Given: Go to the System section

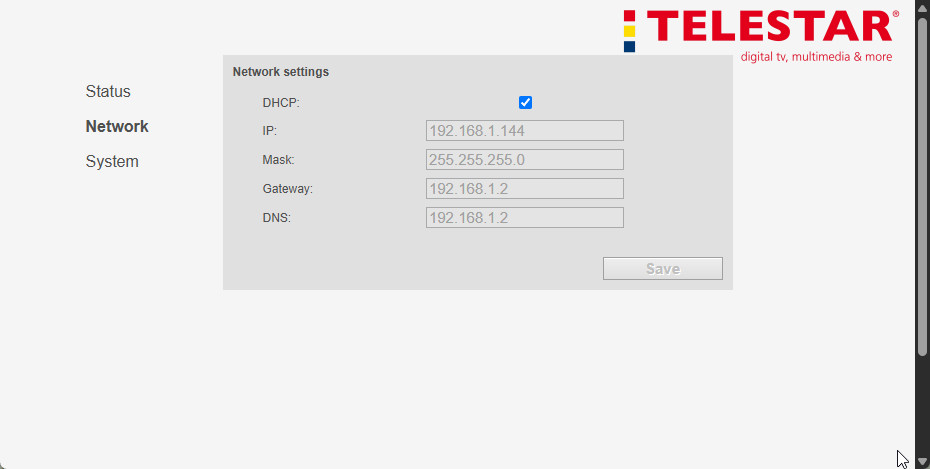Looking at the screenshot, I should [112, 162].
